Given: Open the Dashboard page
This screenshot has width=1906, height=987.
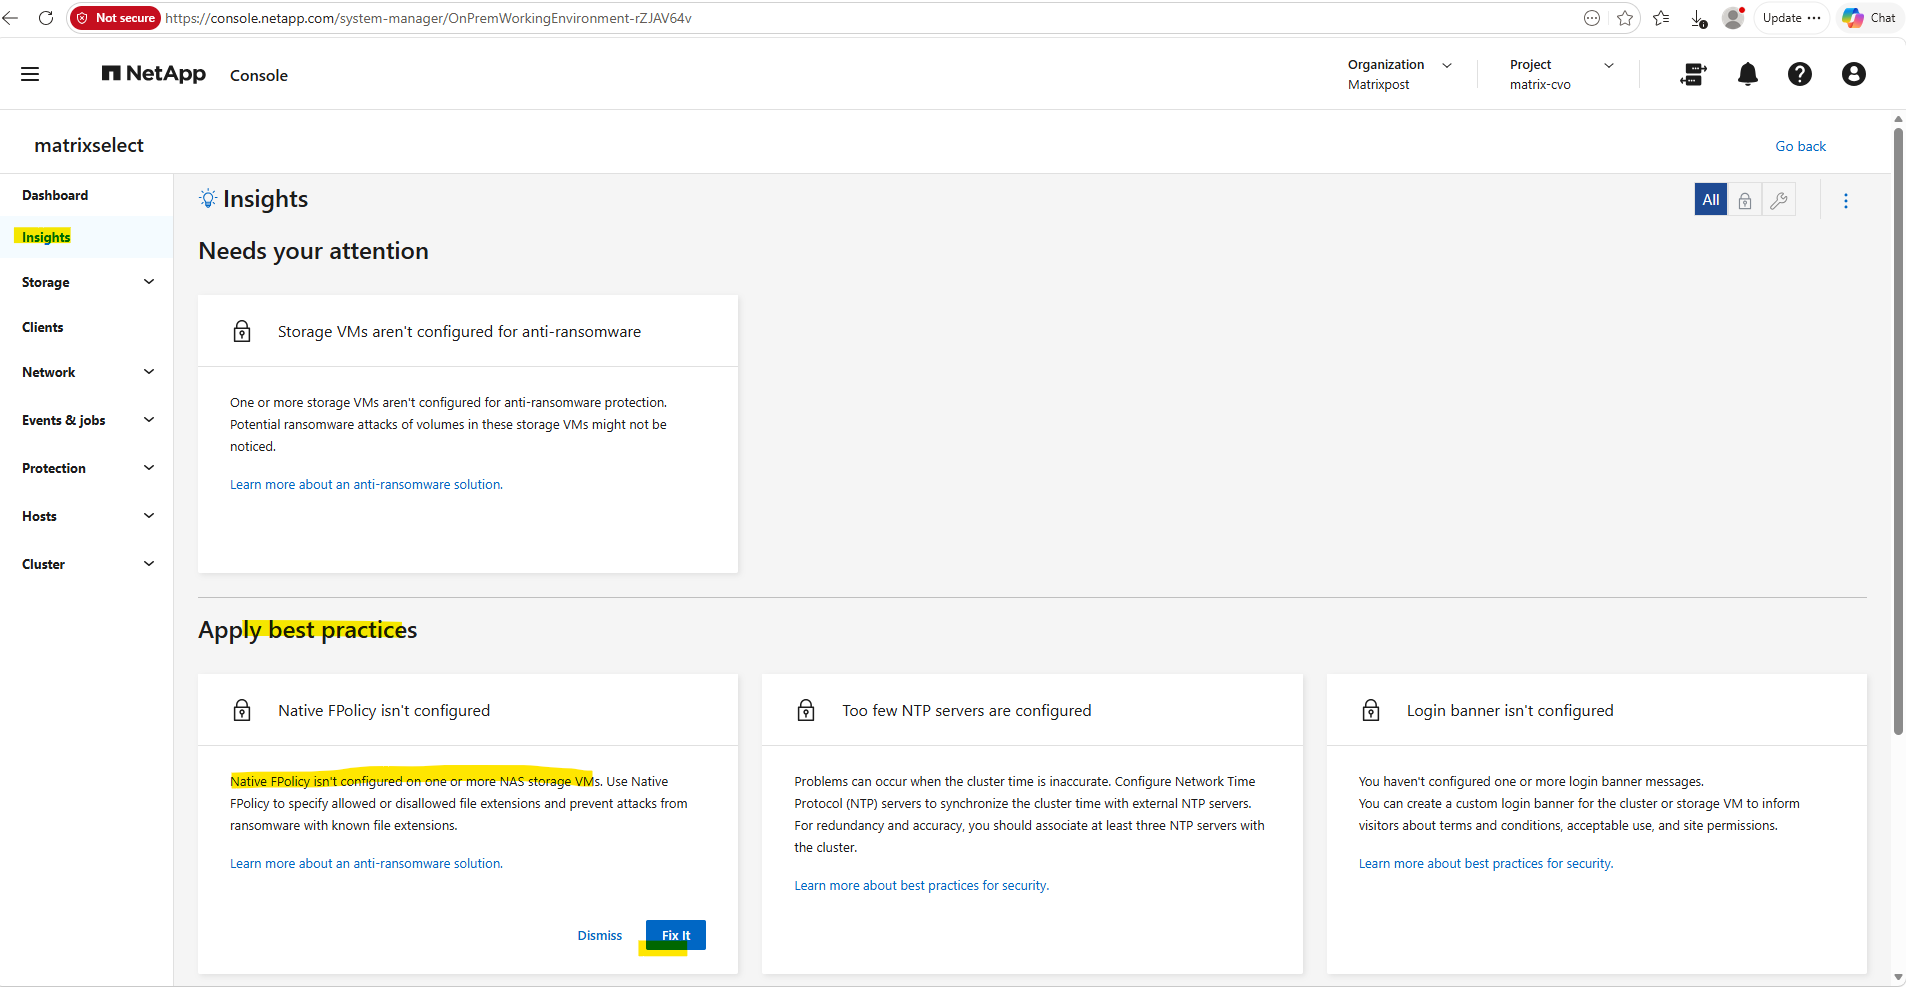Looking at the screenshot, I should 55,195.
